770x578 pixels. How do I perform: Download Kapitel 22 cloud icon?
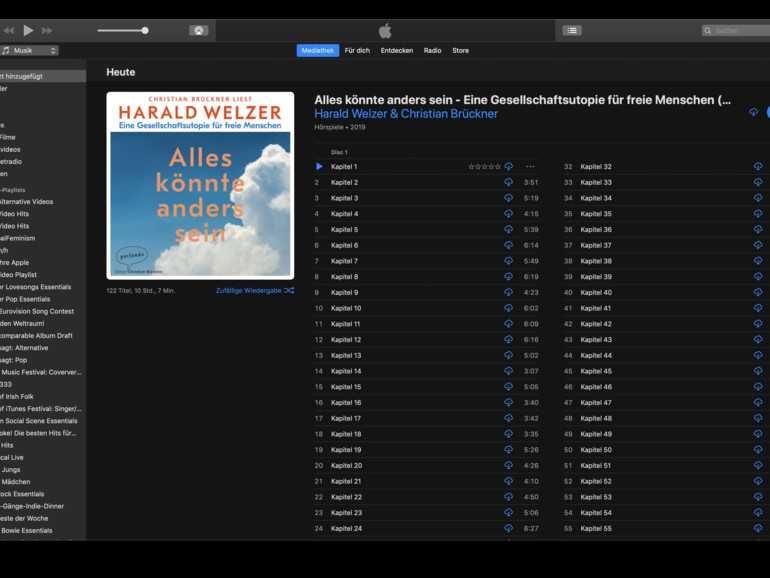pos(509,496)
